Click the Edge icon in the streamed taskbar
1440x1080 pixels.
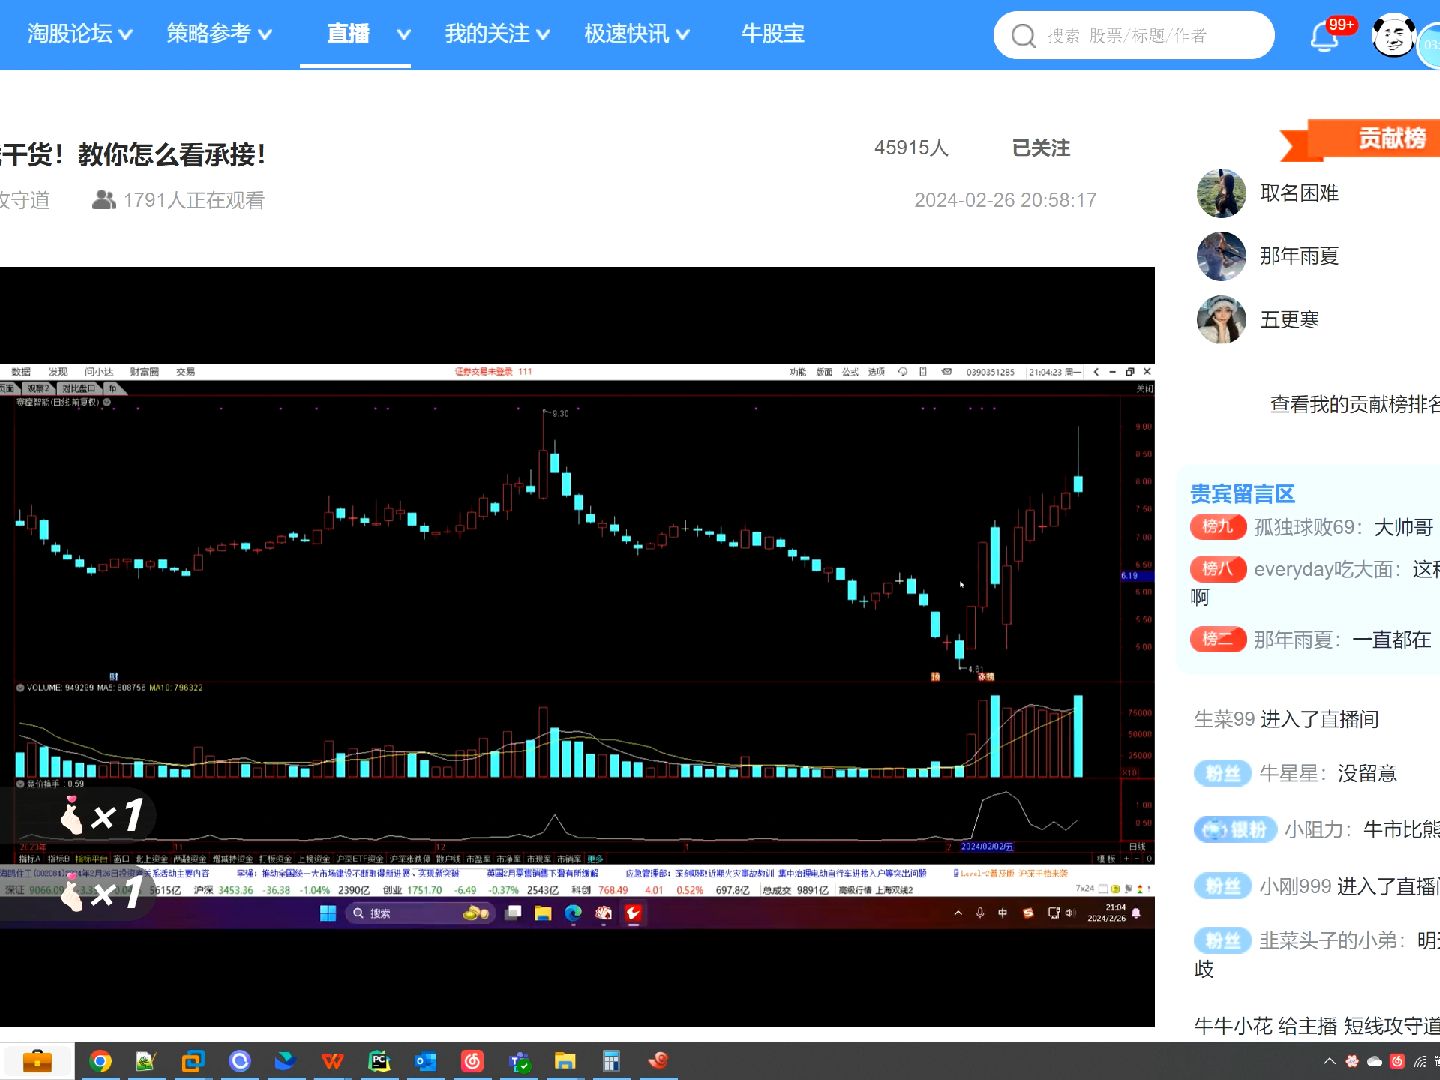573,913
